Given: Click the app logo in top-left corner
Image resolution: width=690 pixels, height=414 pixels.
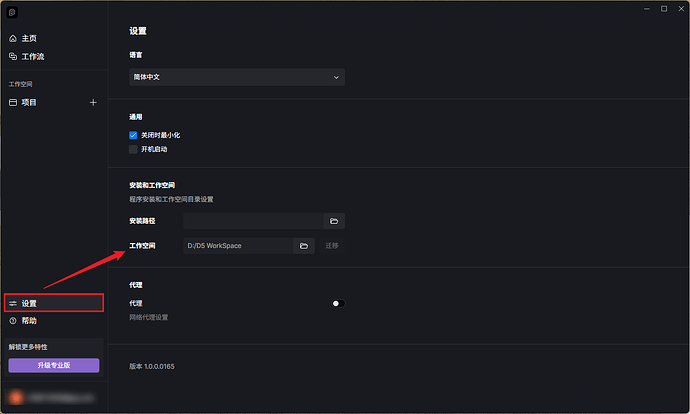Looking at the screenshot, I should [13, 12].
